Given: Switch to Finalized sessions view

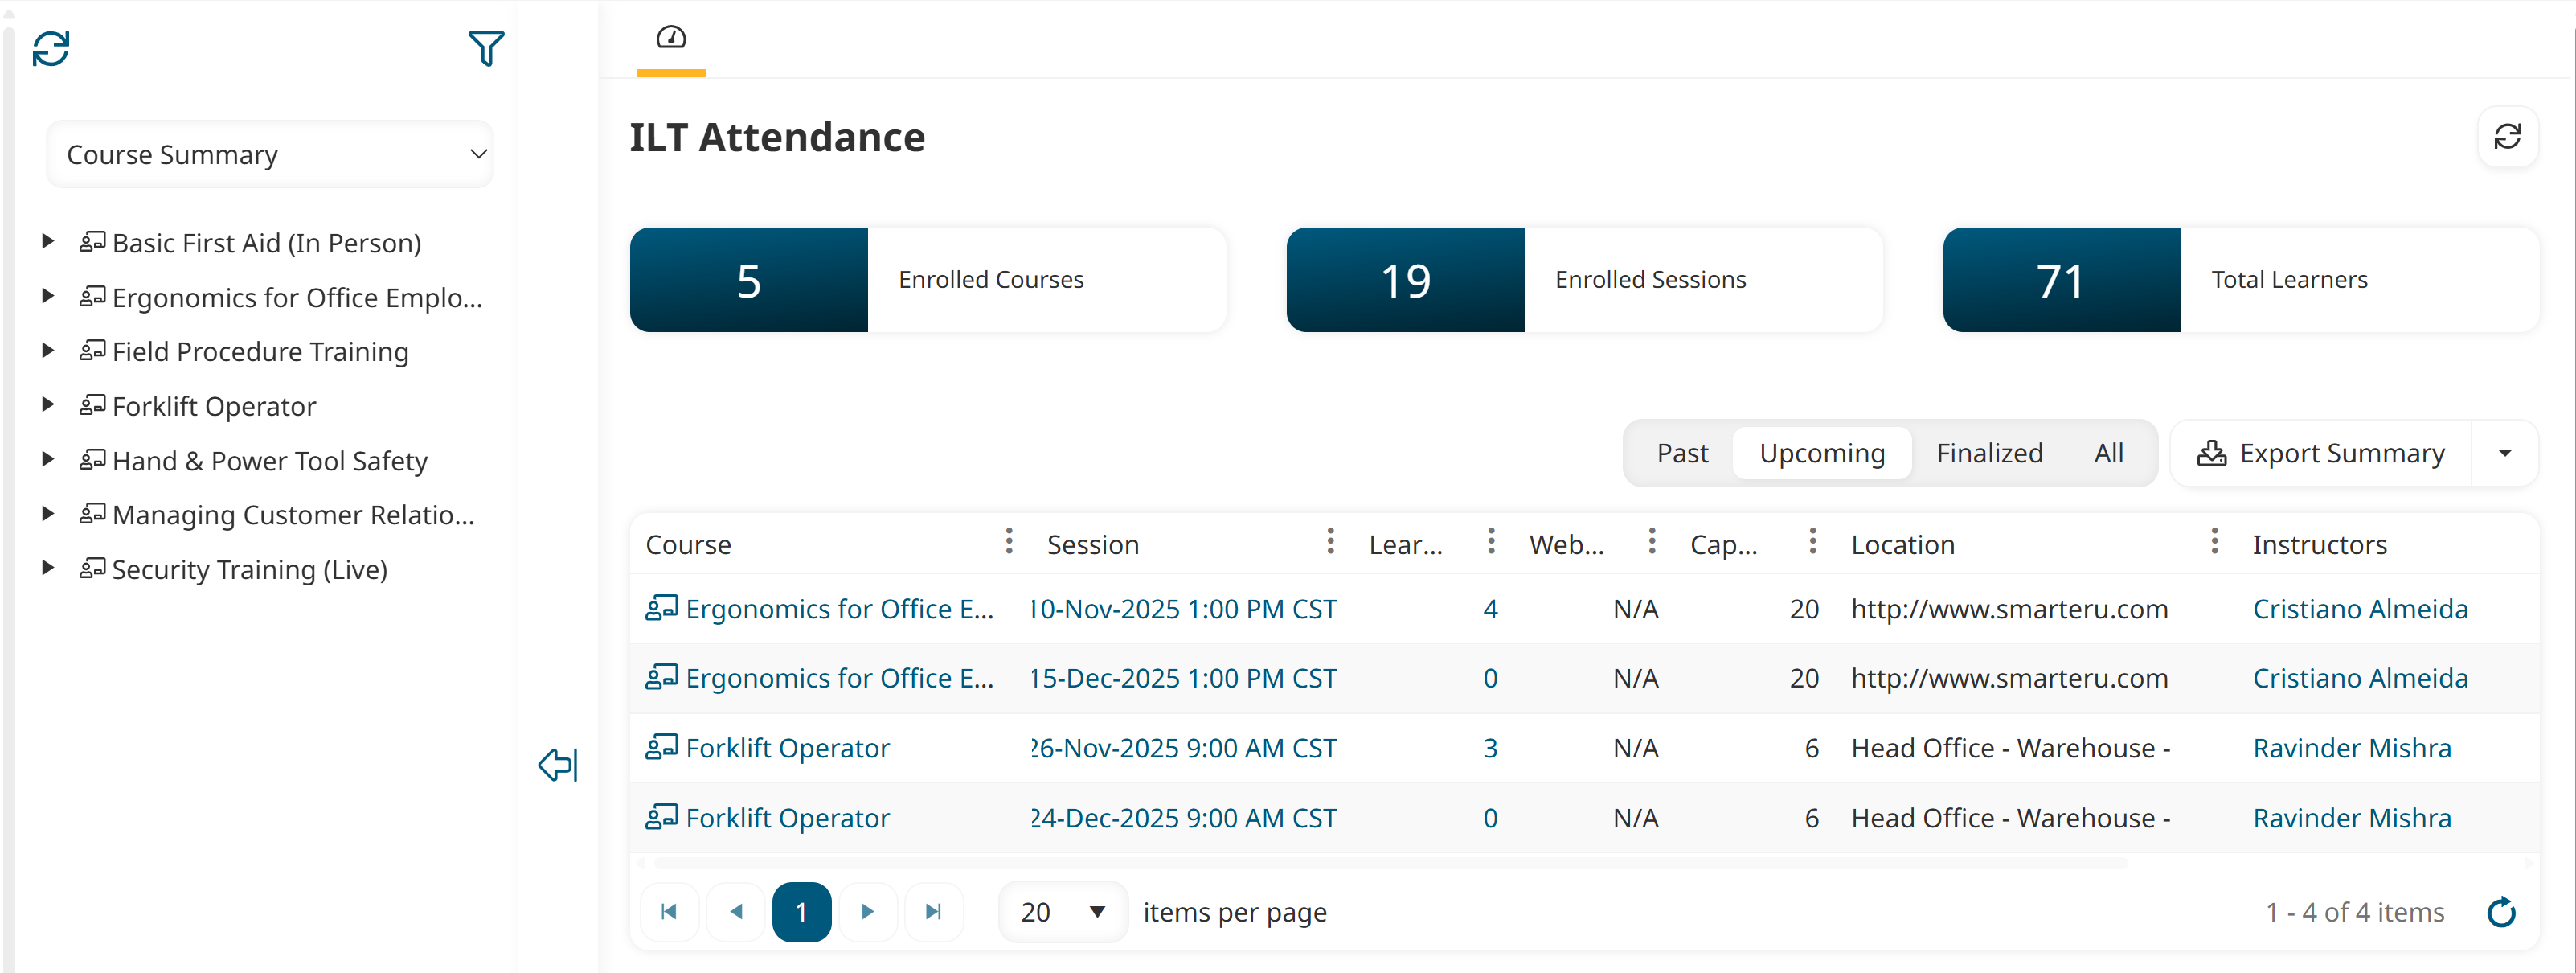Looking at the screenshot, I should click(1989, 452).
